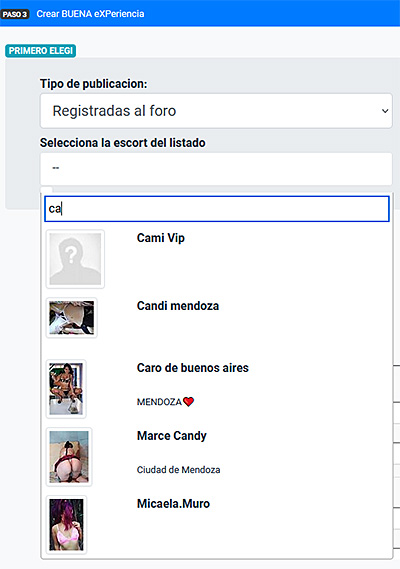The height and width of the screenshot is (569, 400).
Task: Click the Caro de buenos aires thumbnail
Action: point(66,389)
